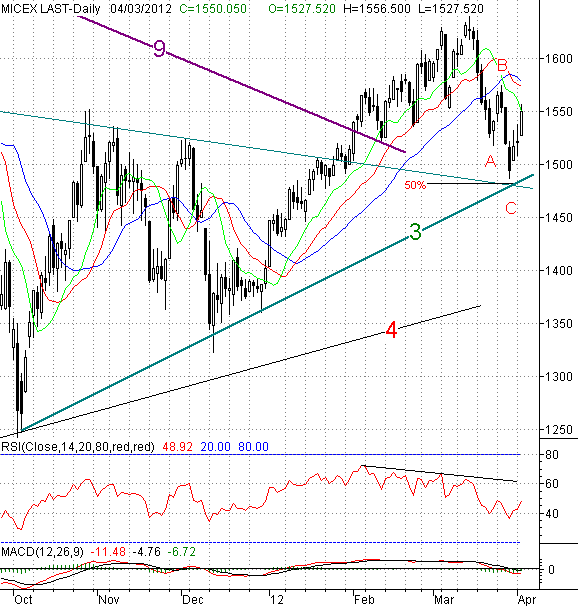The height and width of the screenshot is (608, 578).
Task: Select the low value L=1527.520
Action: click(451, 9)
